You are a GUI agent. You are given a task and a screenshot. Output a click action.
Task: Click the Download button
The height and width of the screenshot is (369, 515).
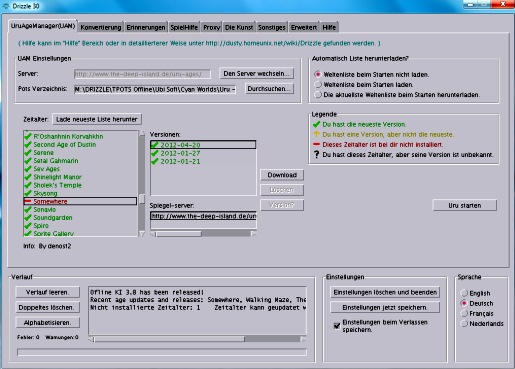[x=282, y=175]
